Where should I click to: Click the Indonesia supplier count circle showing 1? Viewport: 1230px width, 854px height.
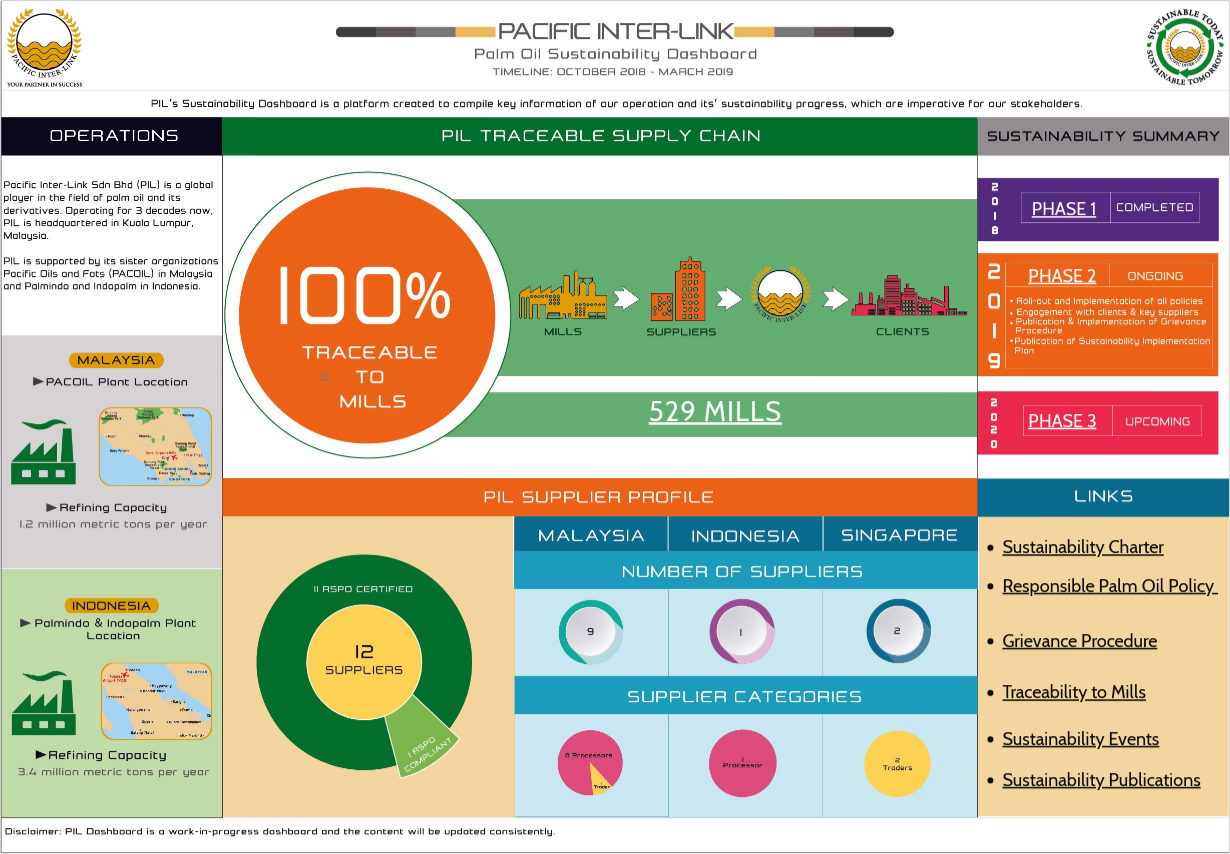point(743,632)
